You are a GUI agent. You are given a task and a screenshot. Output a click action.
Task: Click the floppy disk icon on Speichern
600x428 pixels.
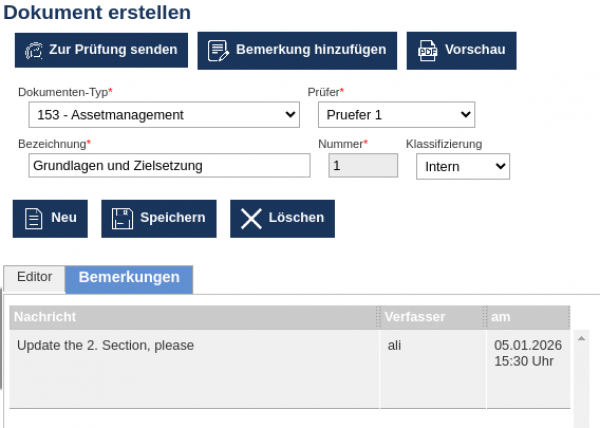point(122,218)
